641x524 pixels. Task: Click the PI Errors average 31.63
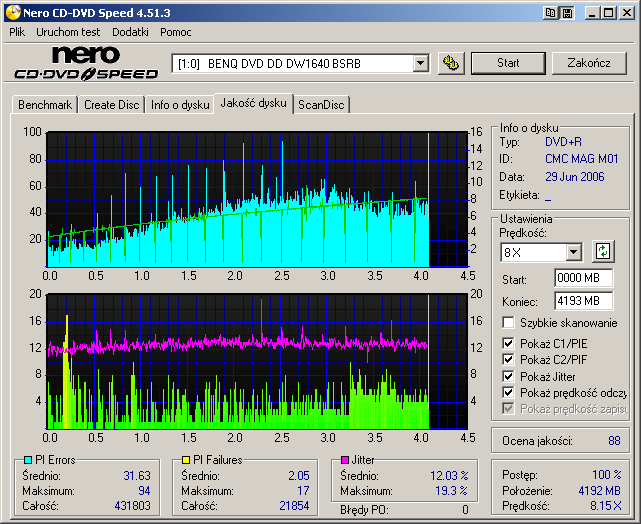pos(137,475)
